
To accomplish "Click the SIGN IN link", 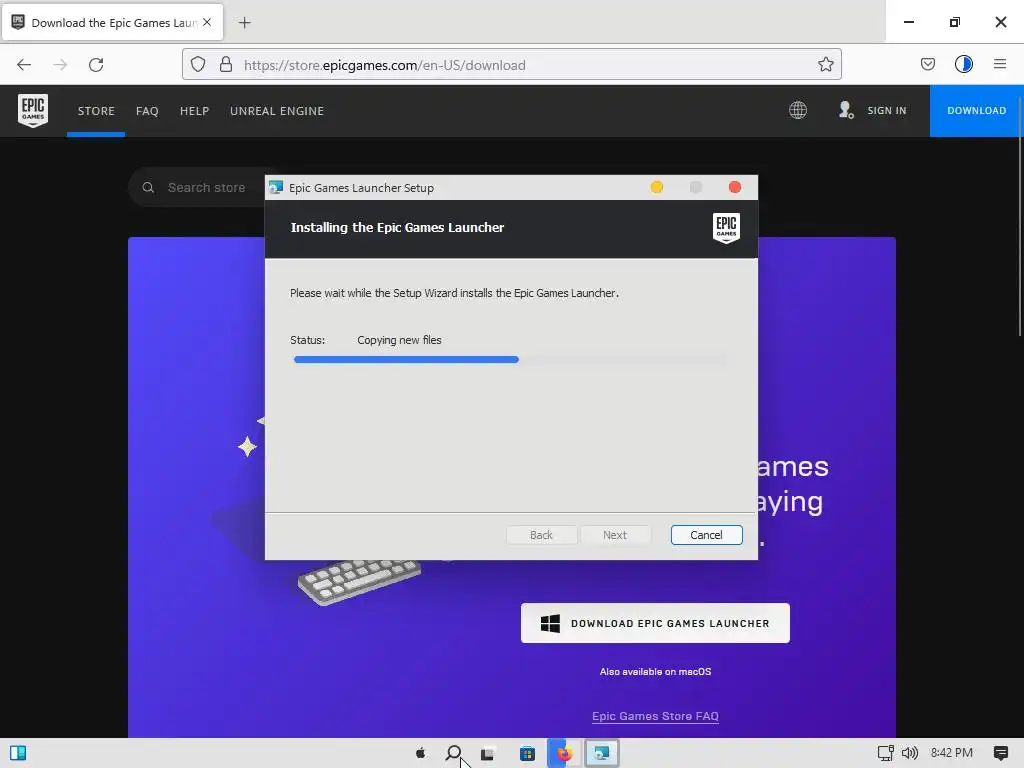I will 887,110.
